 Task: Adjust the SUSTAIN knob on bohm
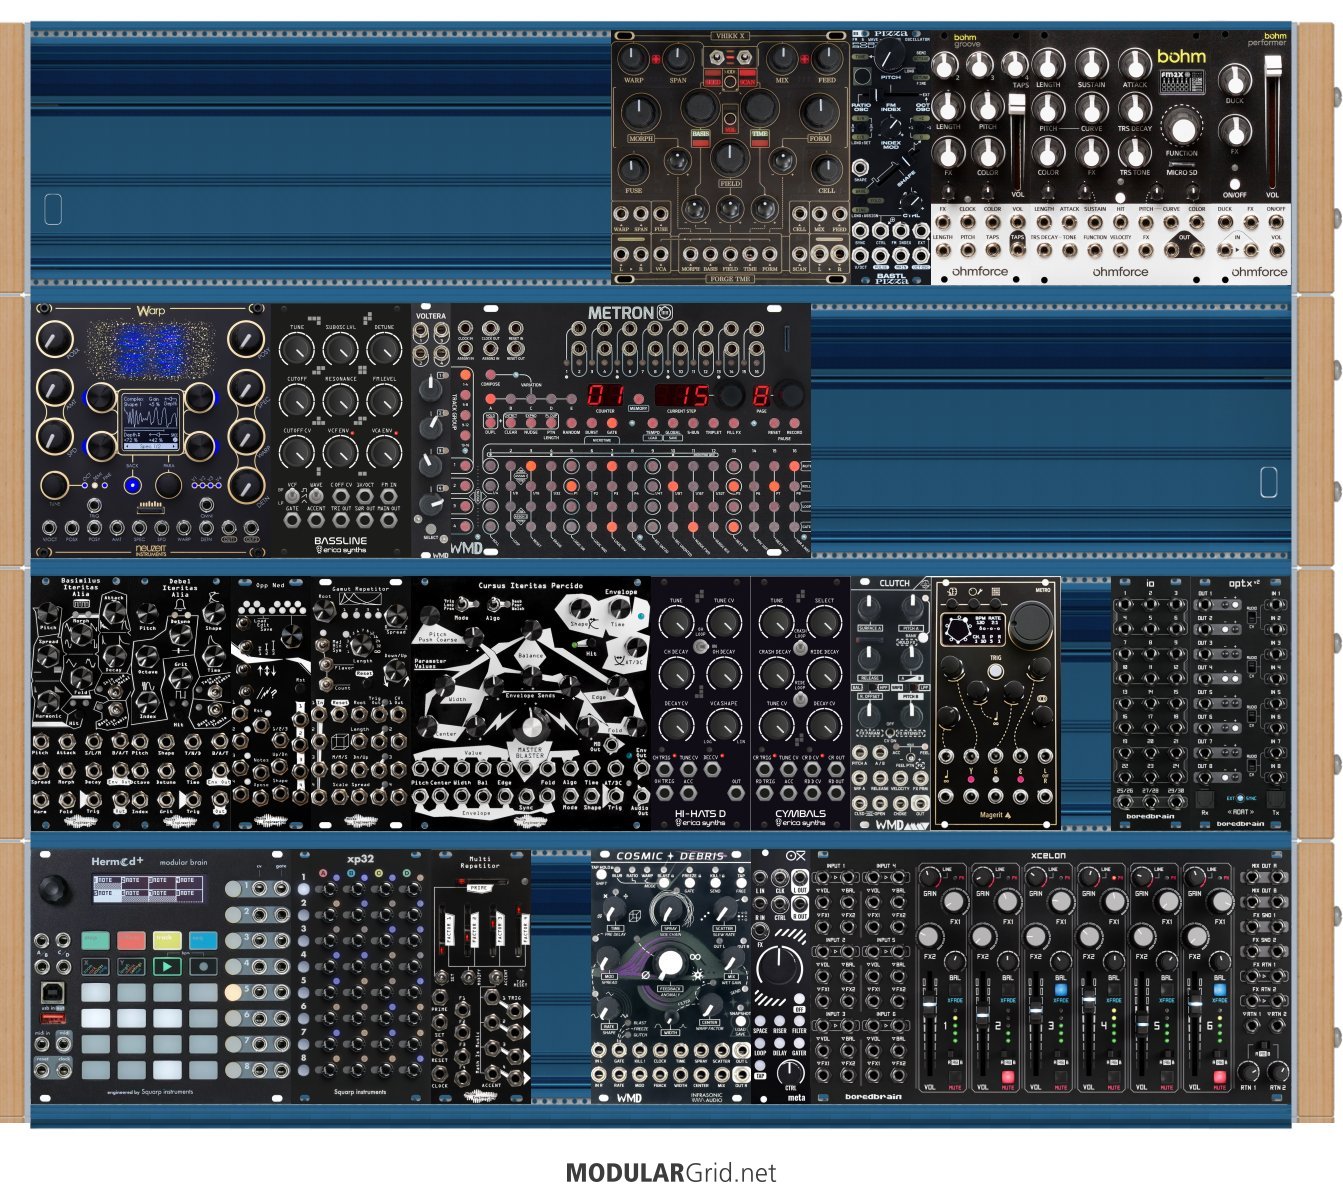1091,62
